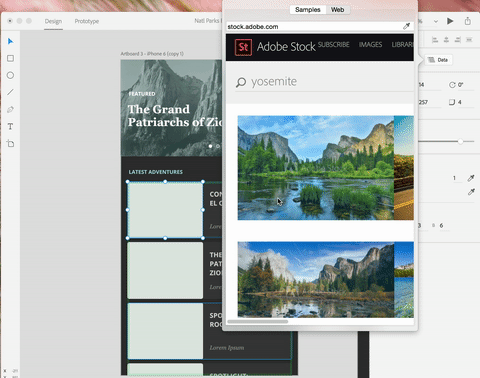480x378 pixels.
Task: Click the desktop preview play button
Action: coord(450,21)
